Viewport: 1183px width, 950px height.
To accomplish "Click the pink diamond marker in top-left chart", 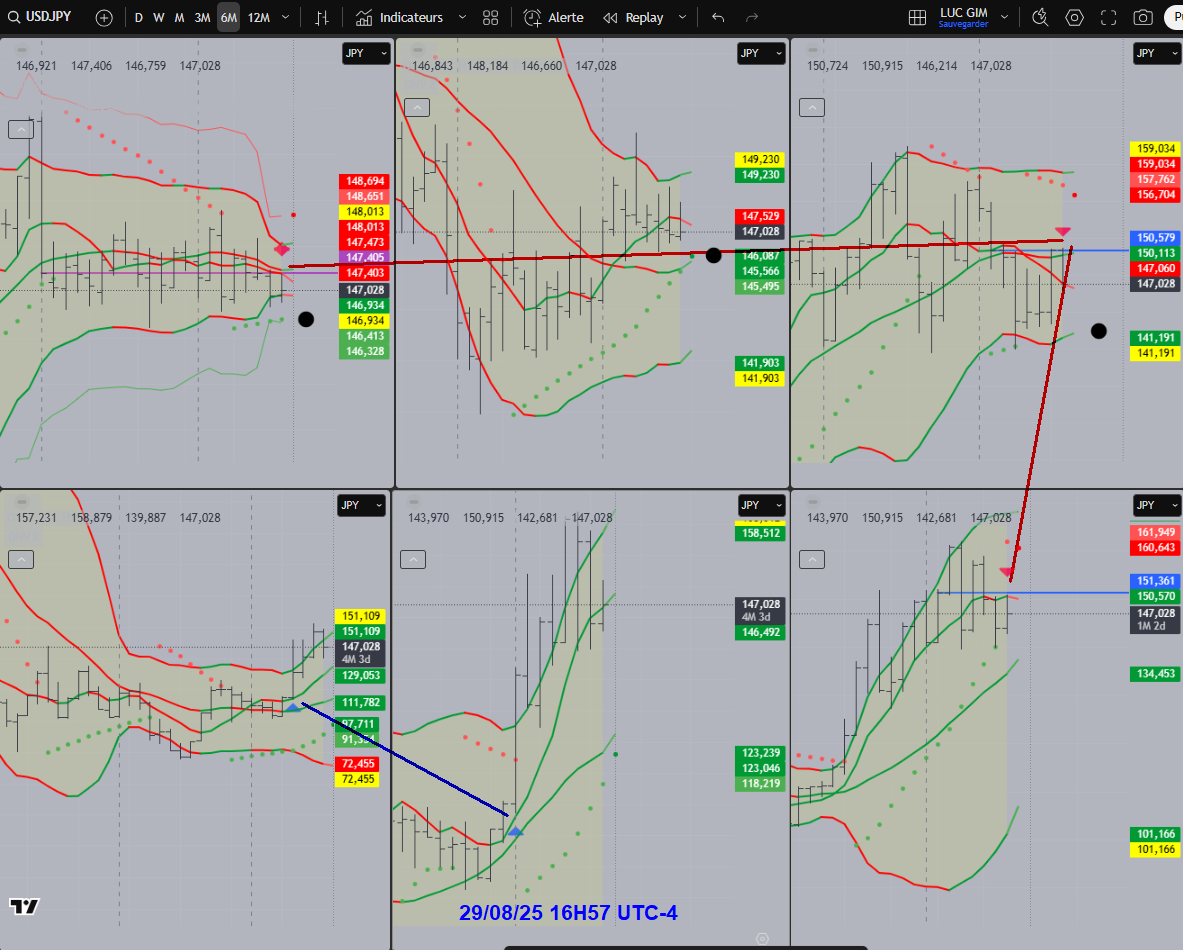I will click(281, 249).
